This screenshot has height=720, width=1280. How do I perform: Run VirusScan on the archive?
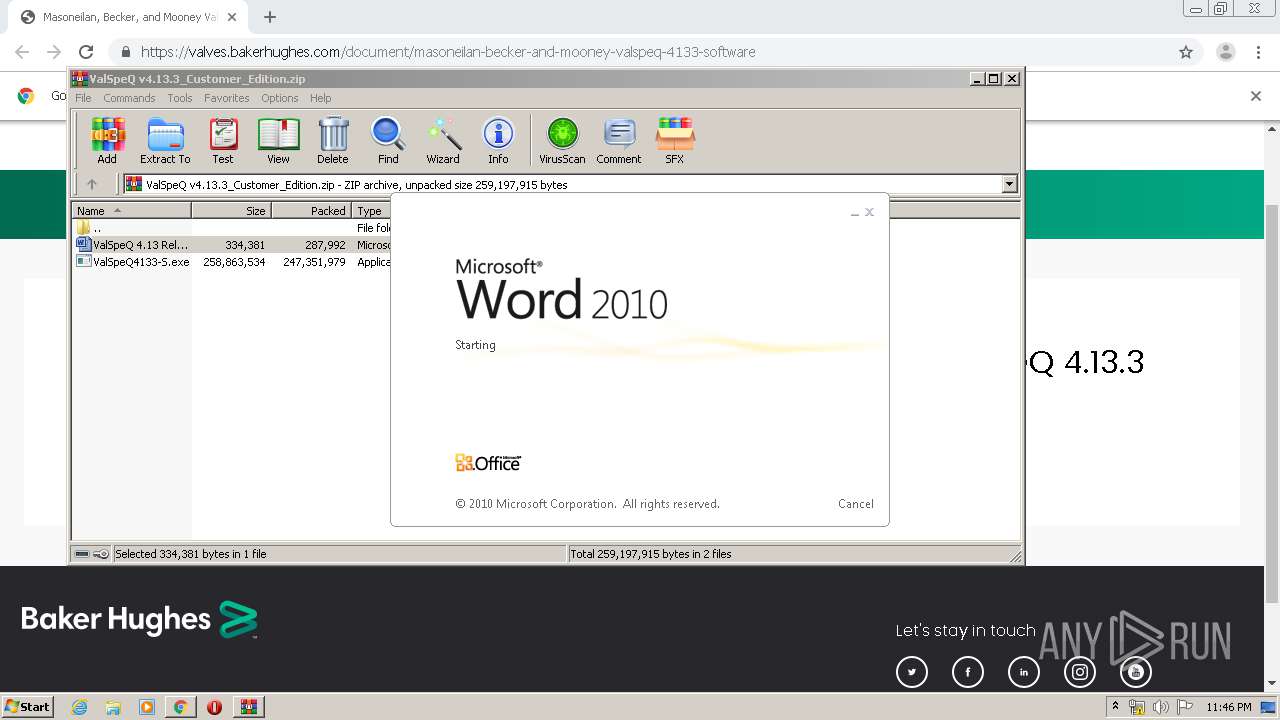562,140
